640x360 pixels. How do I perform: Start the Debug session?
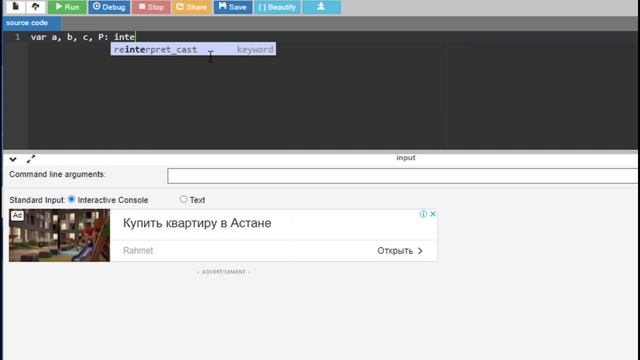click(x=109, y=7)
